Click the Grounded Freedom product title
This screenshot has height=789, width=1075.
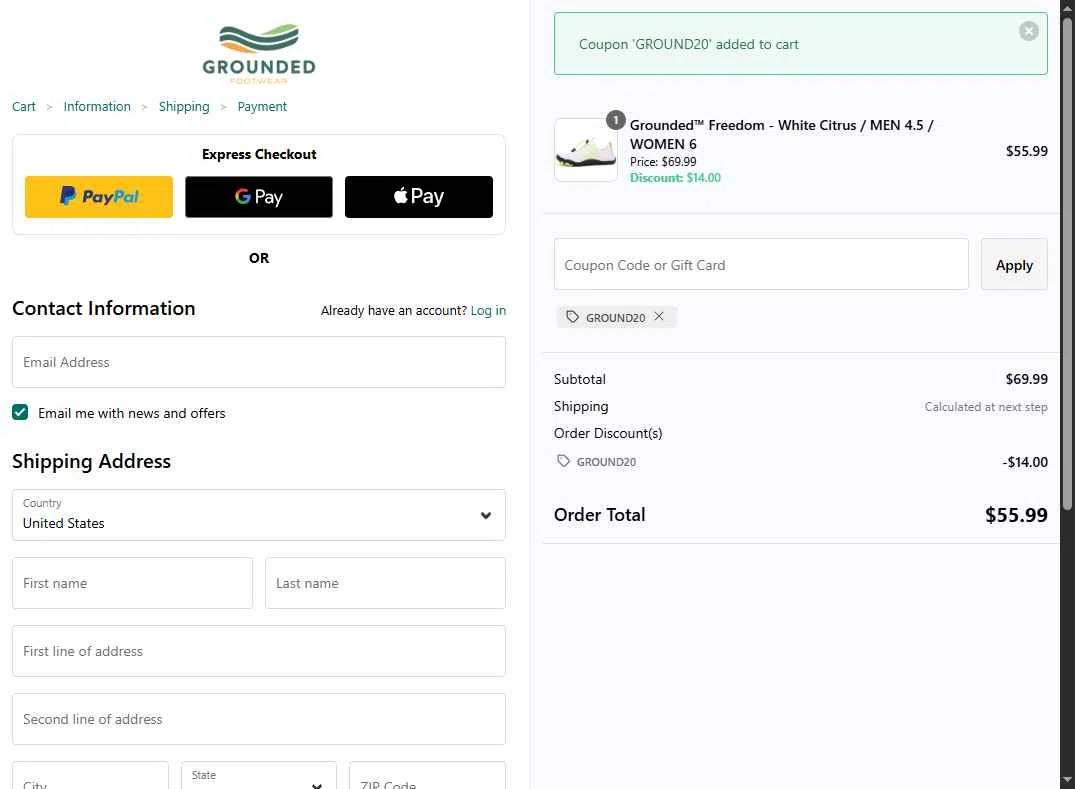781,134
